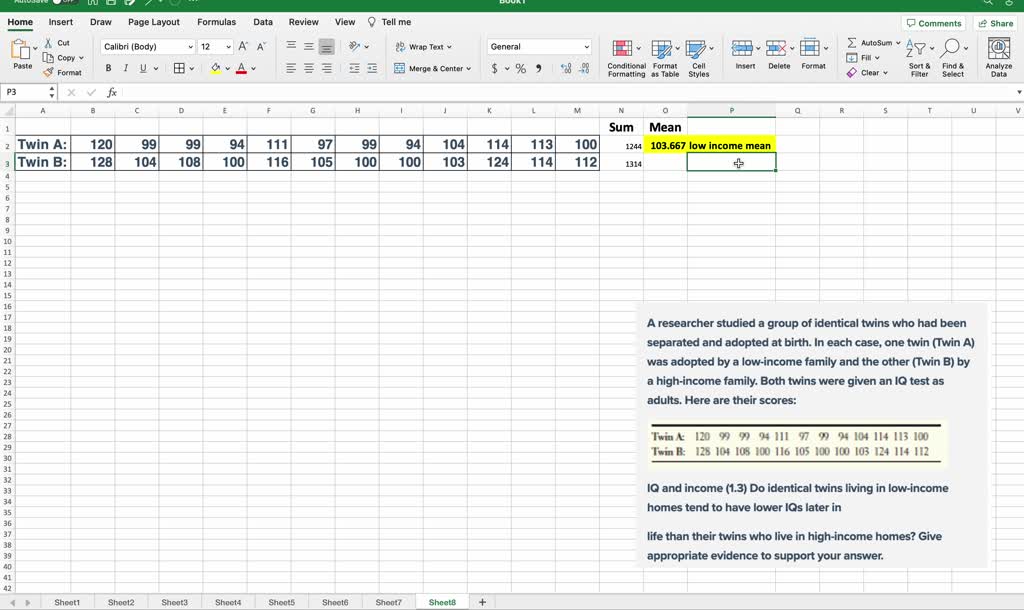
Task: Open Conditional Formatting
Action: 626,56
